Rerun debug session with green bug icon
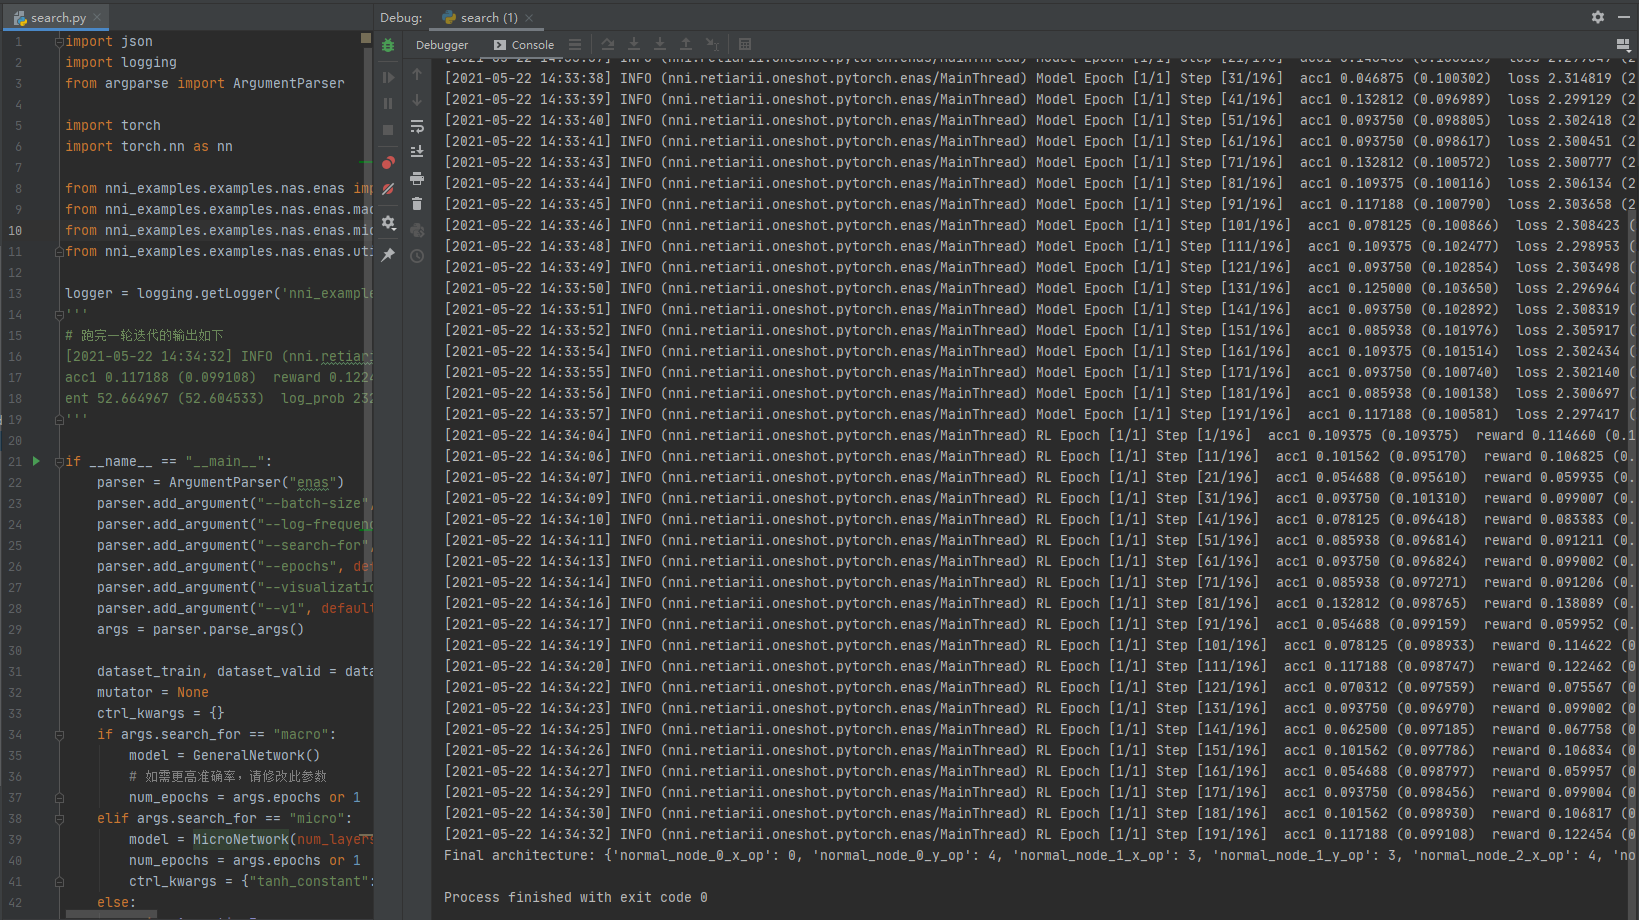This screenshot has width=1639, height=920. 388,45
